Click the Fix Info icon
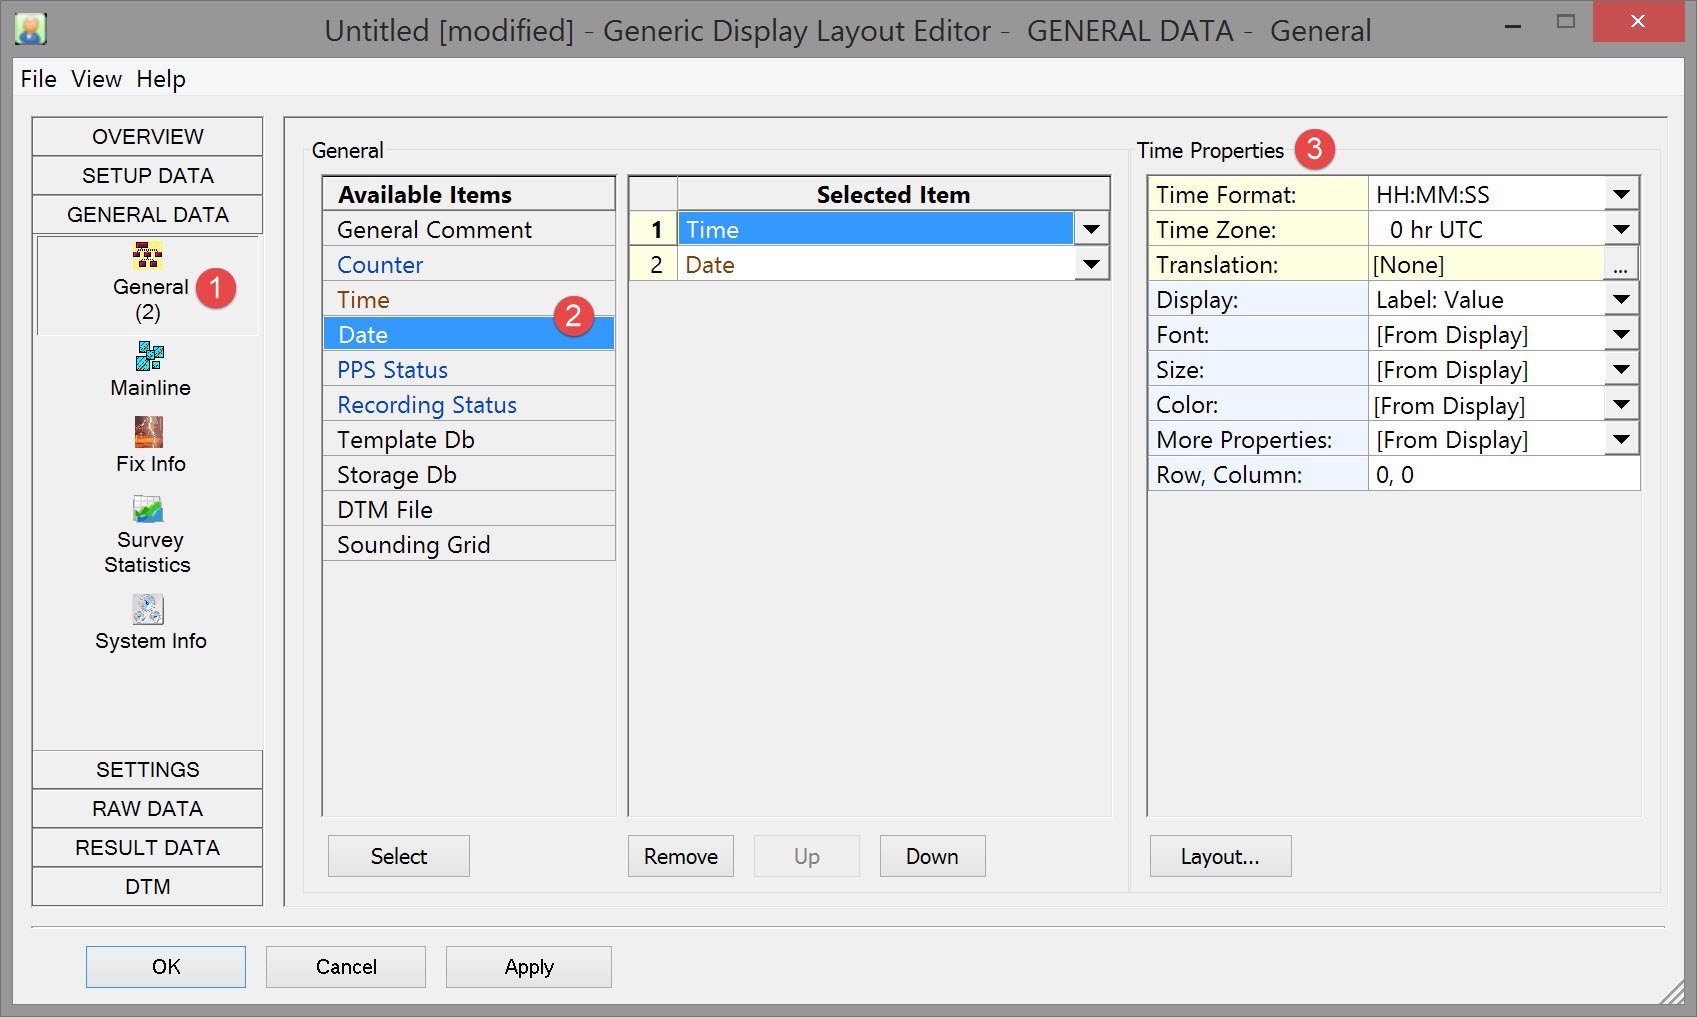The image size is (1697, 1017). (x=149, y=432)
